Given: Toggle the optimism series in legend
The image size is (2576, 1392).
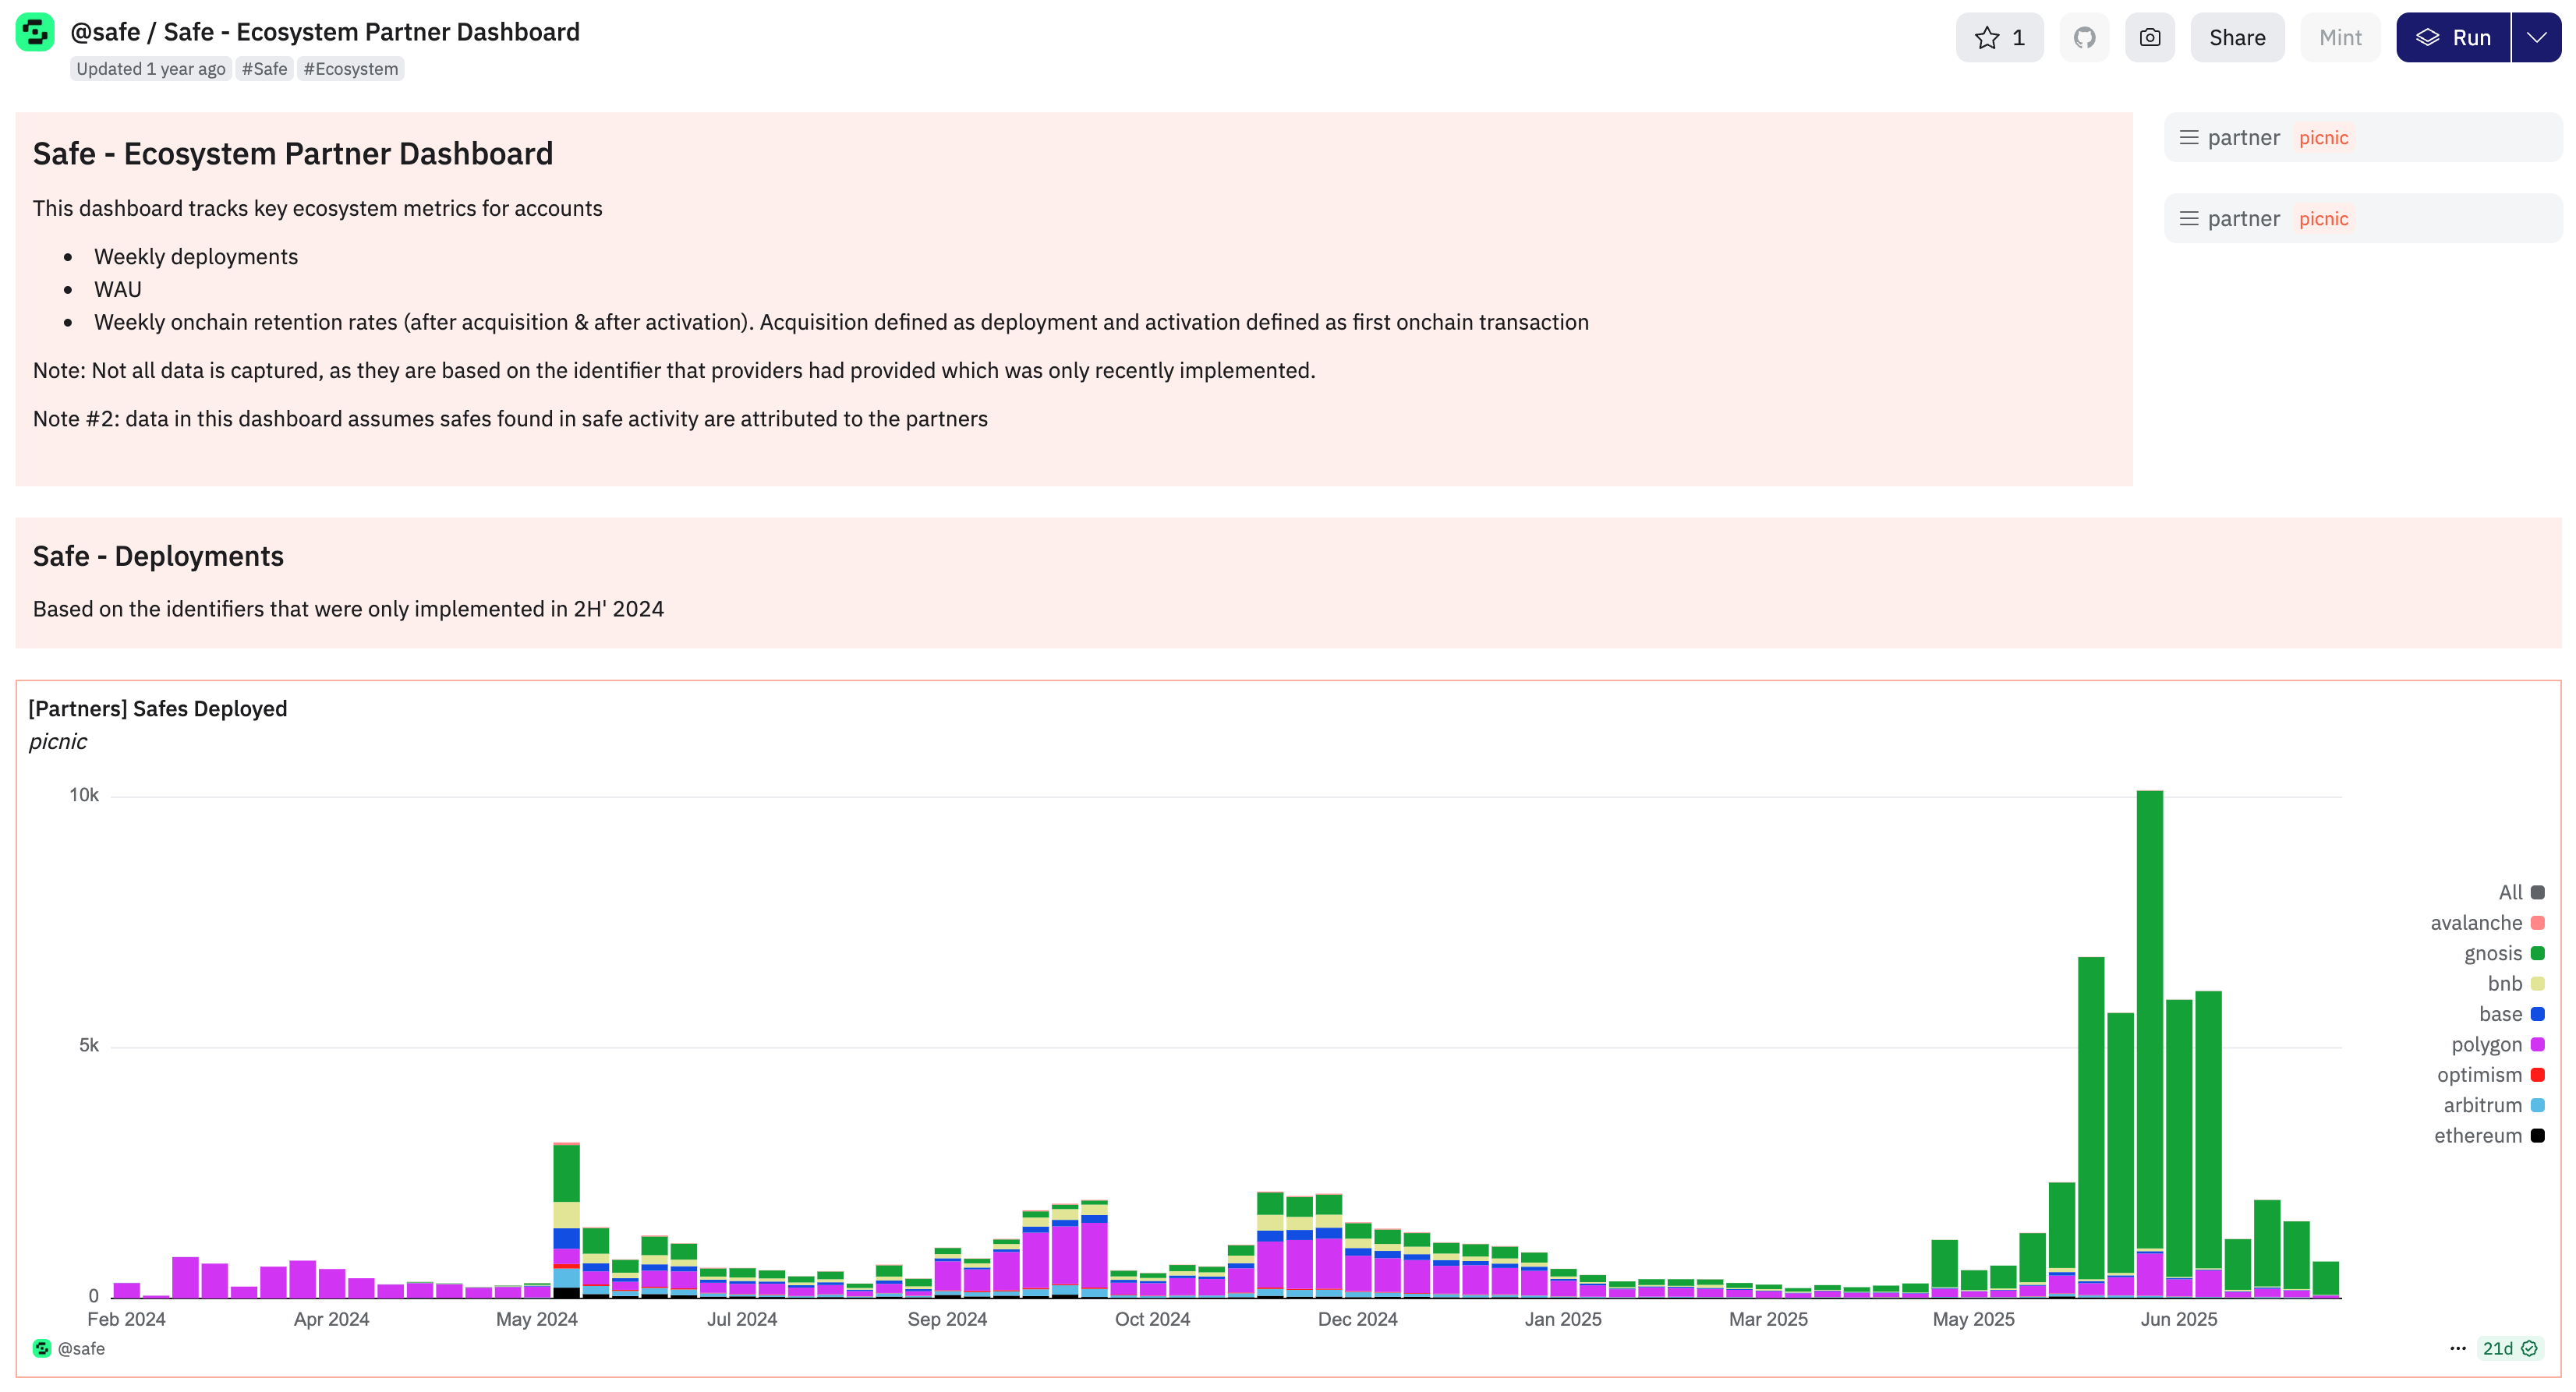Looking at the screenshot, I should pos(2490,1075).
